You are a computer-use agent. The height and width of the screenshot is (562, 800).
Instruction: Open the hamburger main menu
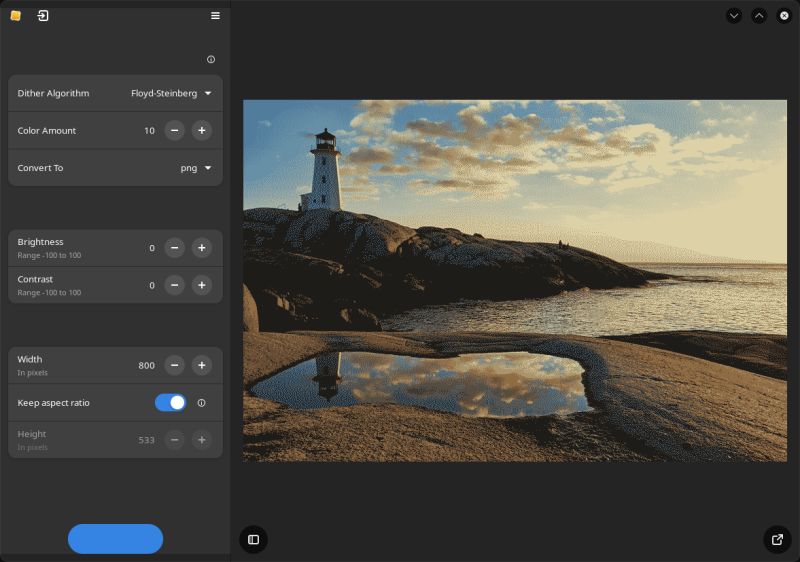tap(215, 16)
